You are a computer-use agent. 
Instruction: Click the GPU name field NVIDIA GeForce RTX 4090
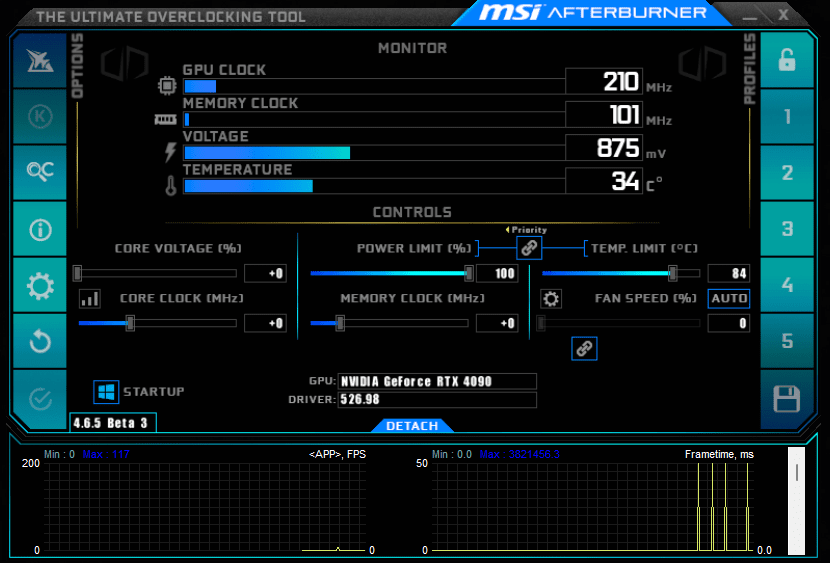pos(437,382)
